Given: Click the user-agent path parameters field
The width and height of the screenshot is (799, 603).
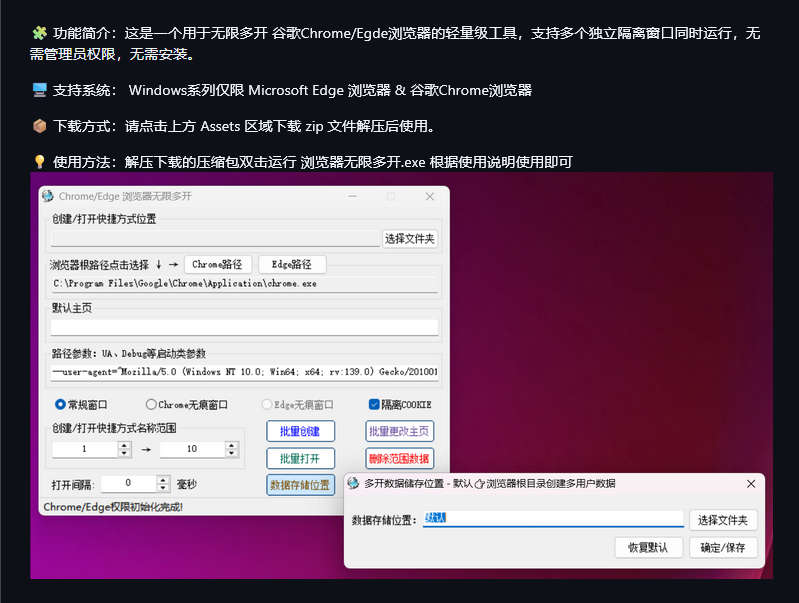Looking at the screenshot, I should [x=245, y=372].
